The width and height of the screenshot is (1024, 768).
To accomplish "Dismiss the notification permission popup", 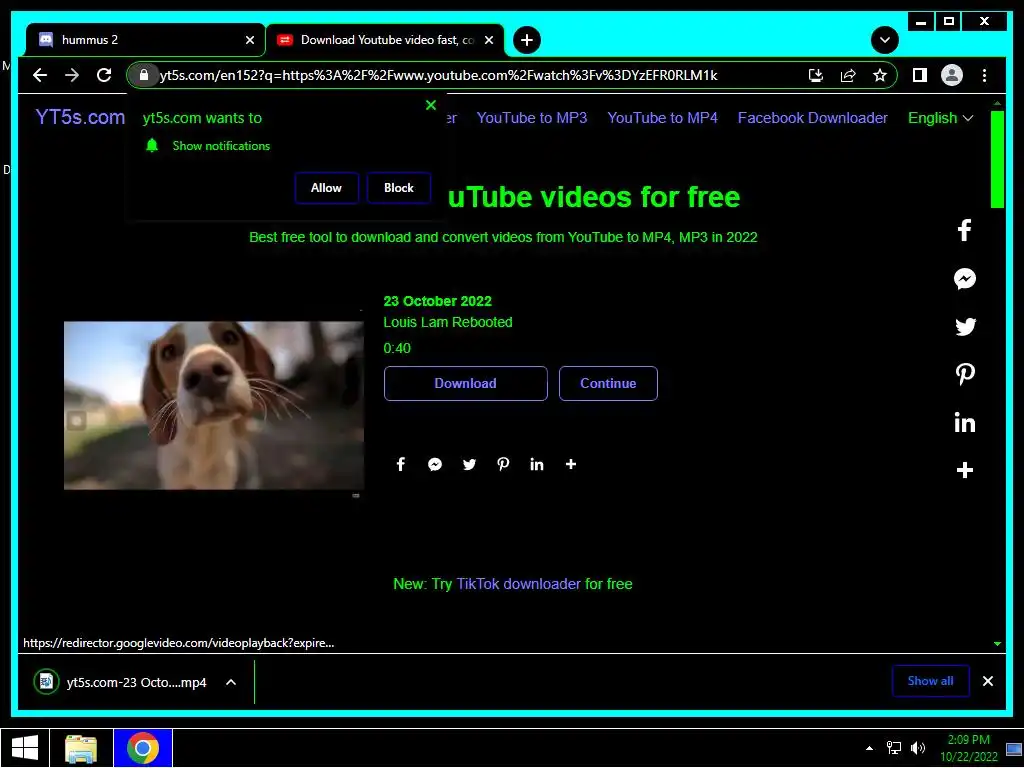I will pos(430,105).
